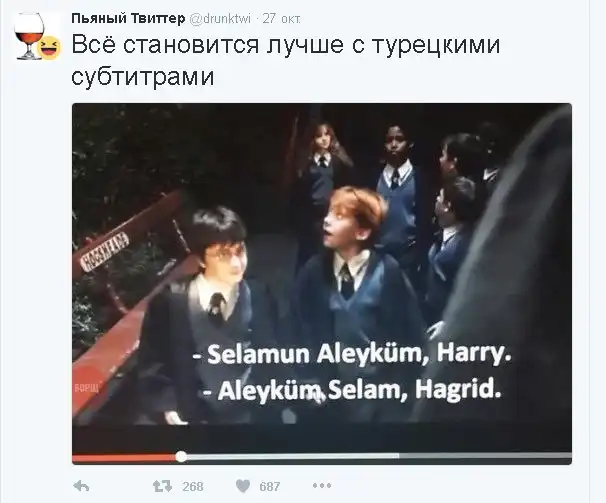View the 268 retweets count
606x503 pixels.
click(x=192, y=486)
